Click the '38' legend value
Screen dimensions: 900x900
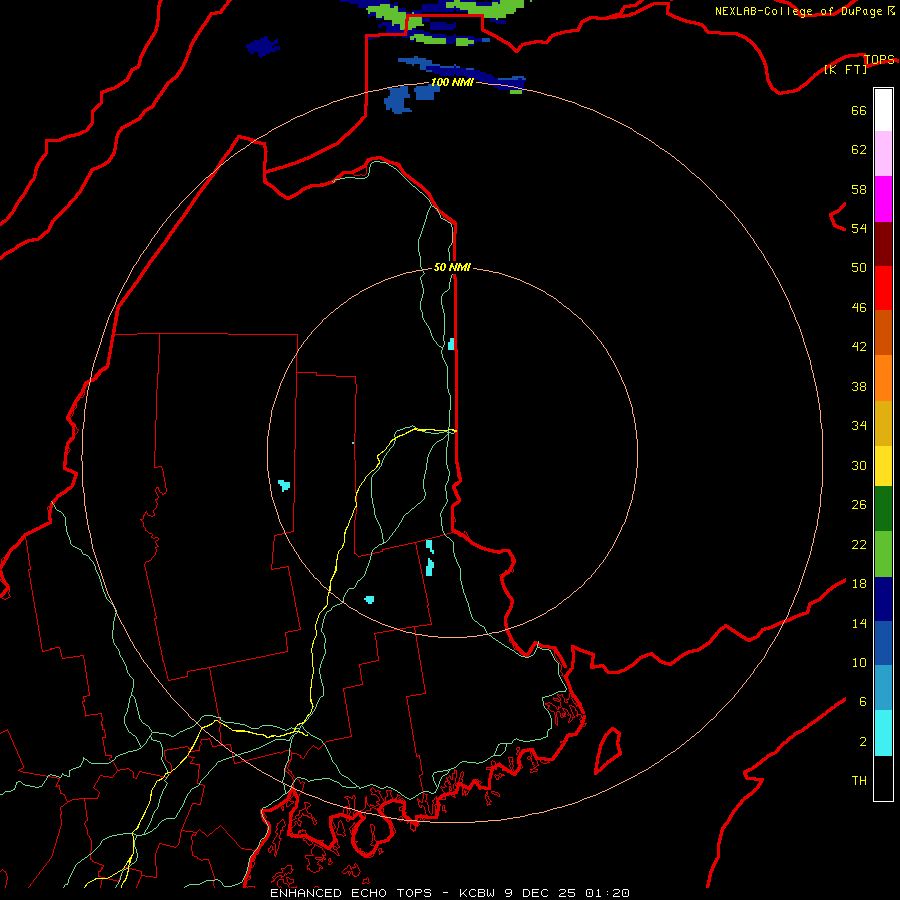(x=859, y=387)
